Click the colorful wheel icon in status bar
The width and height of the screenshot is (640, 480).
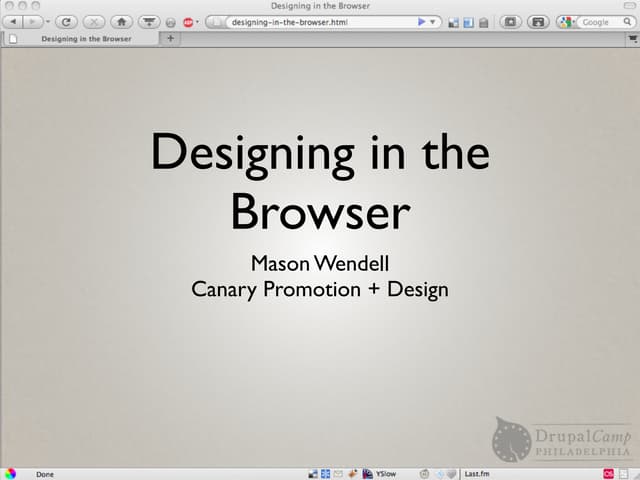(x=9, y=473)
